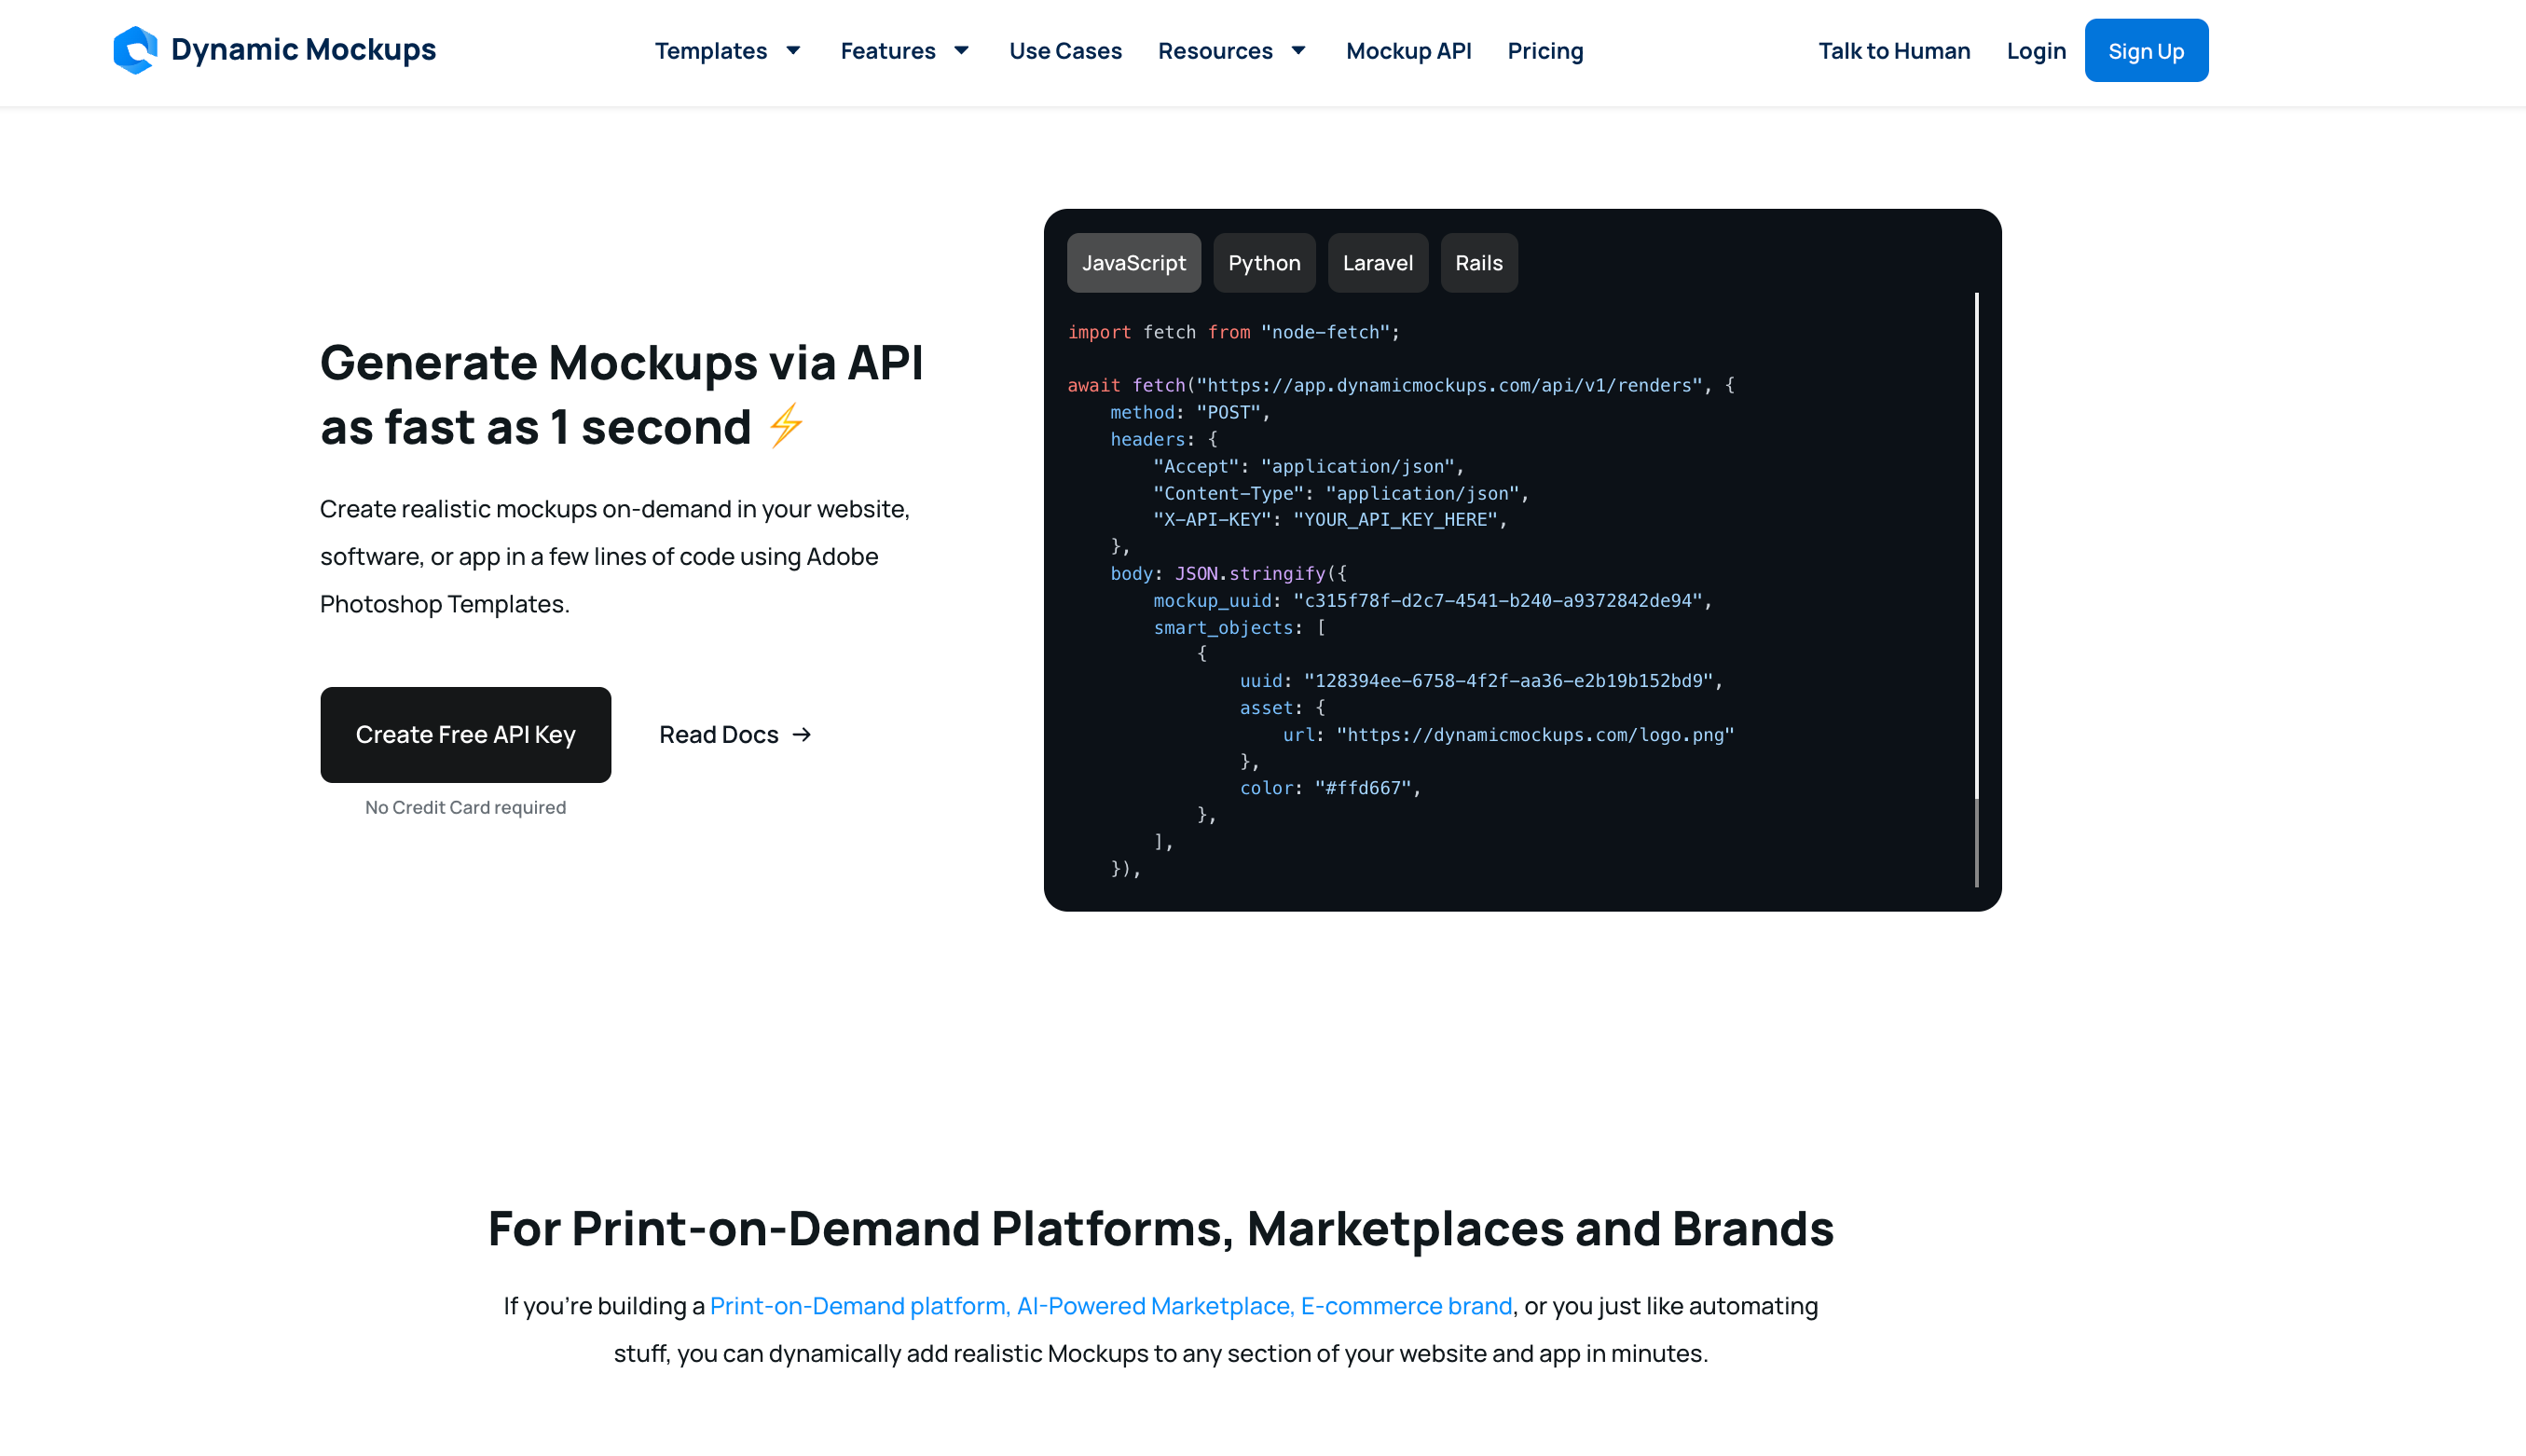Switch to the Rails code tab
2526x1456 pixels.
(1479, 263)
